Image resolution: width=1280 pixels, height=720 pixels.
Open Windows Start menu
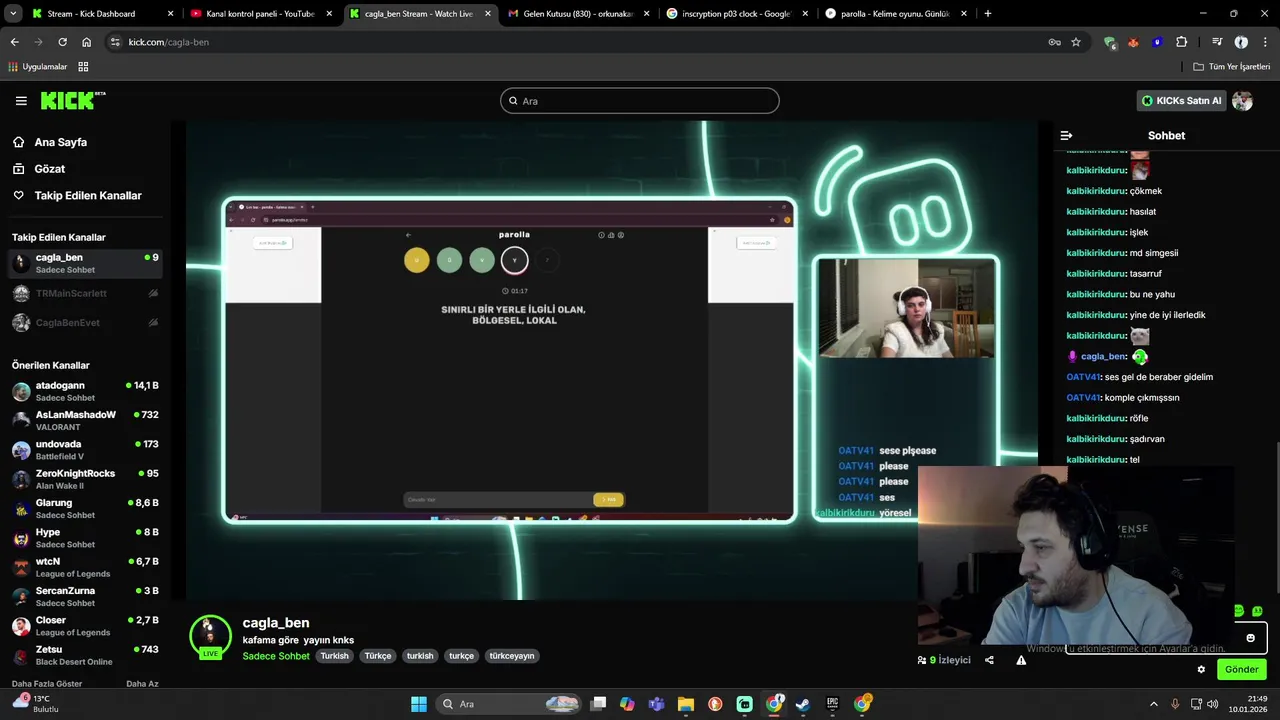418,704
